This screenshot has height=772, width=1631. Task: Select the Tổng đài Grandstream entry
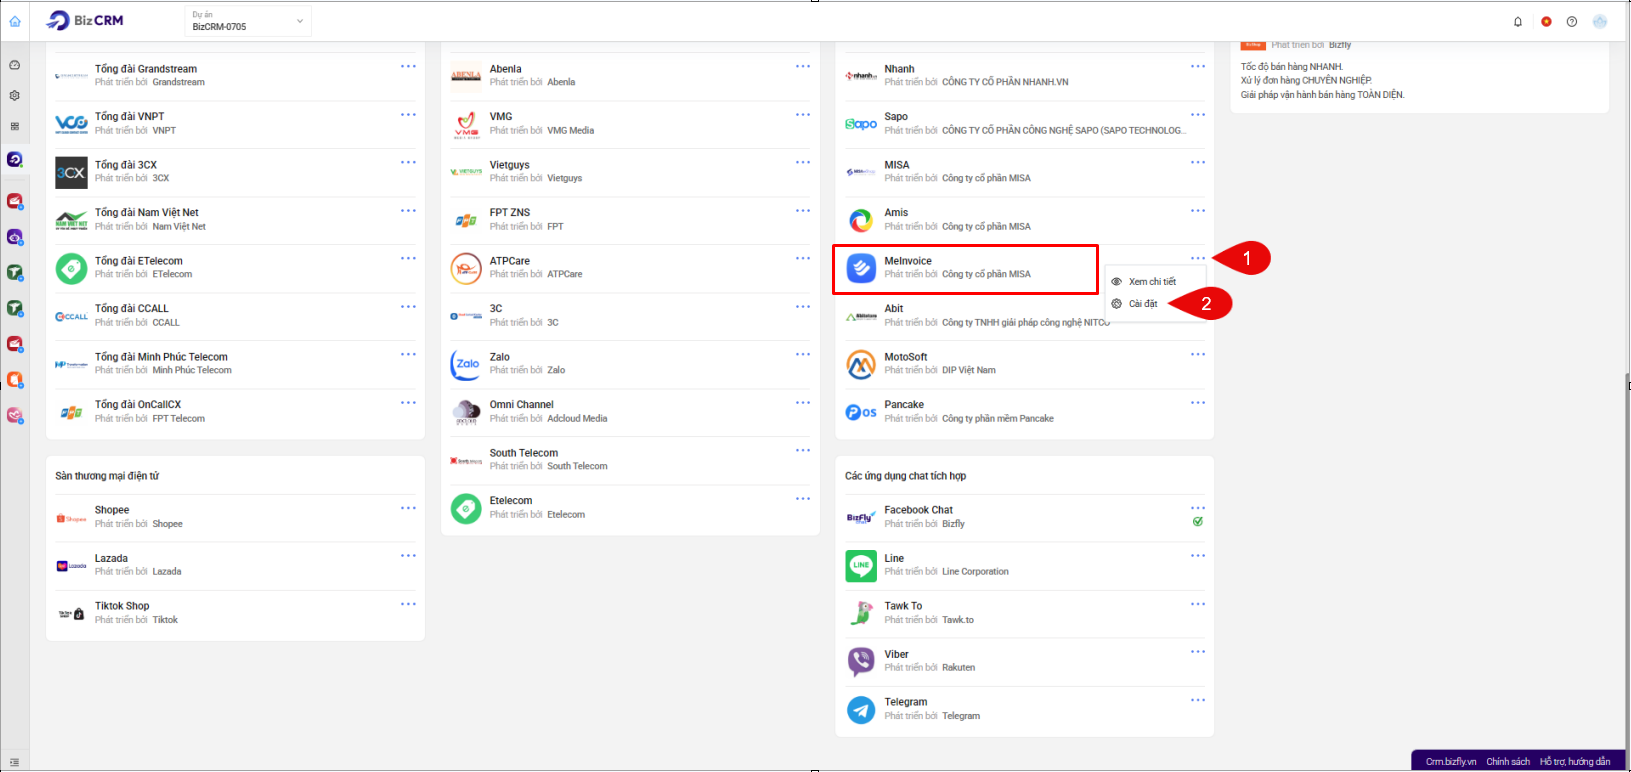236,76
